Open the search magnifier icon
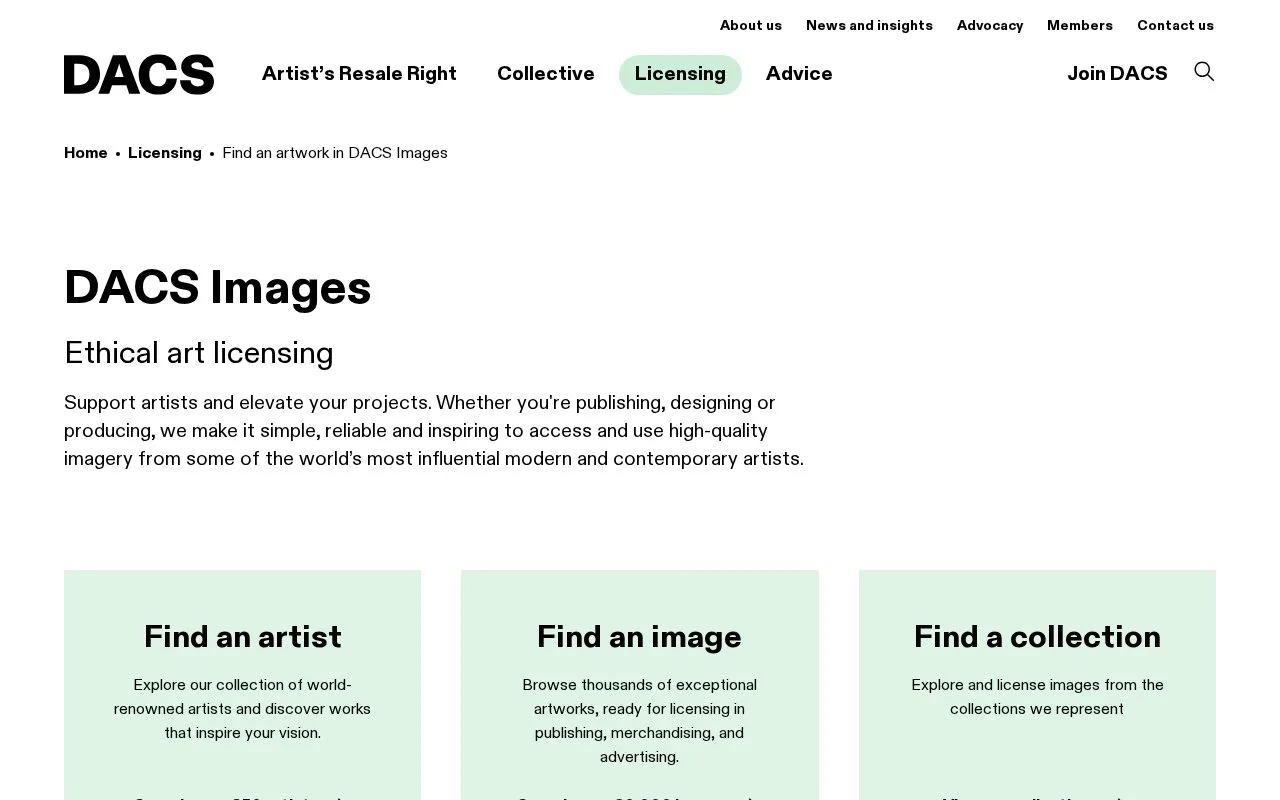 [x=1204, y=71]
